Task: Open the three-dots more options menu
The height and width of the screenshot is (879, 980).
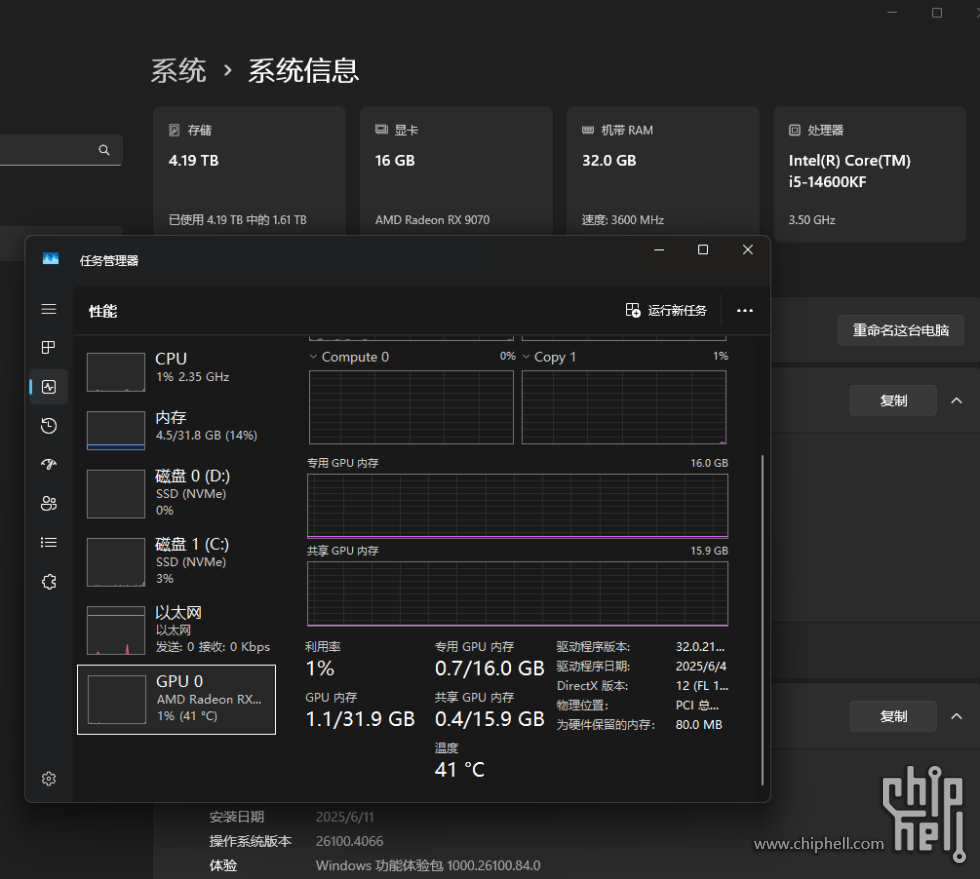Action: [x=744, y=310]
